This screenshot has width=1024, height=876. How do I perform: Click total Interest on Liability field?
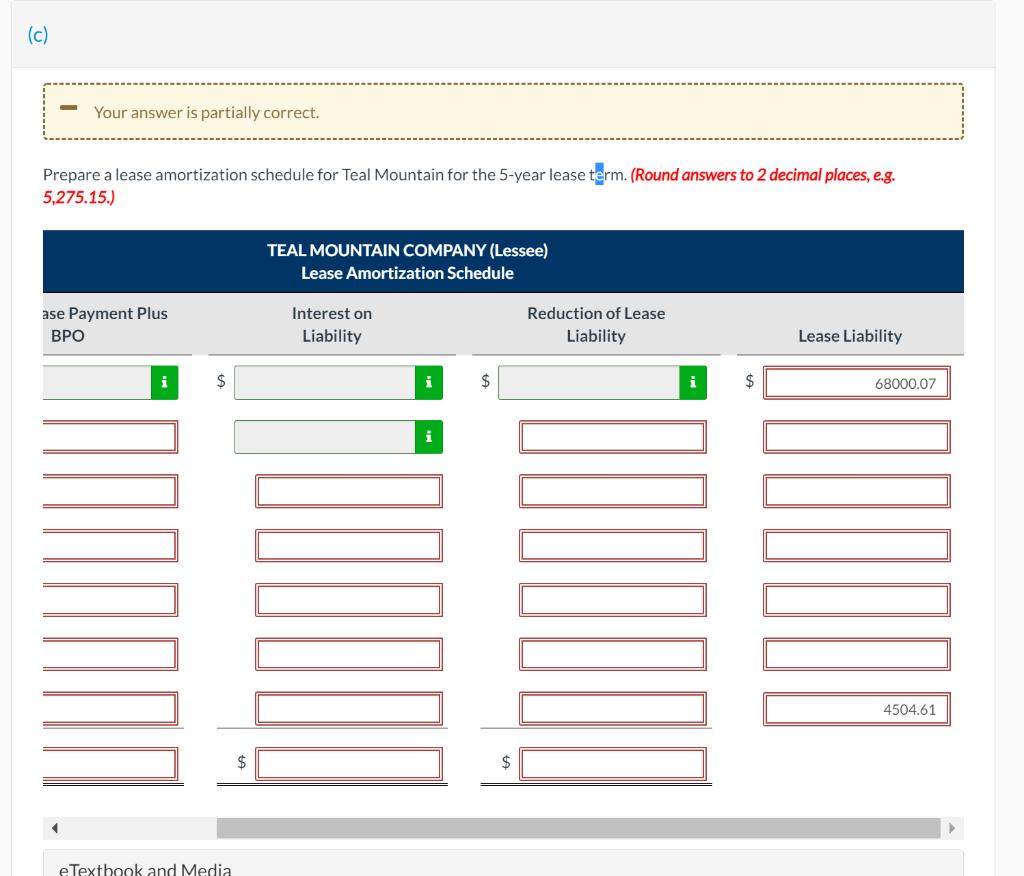tap(349, 764)
